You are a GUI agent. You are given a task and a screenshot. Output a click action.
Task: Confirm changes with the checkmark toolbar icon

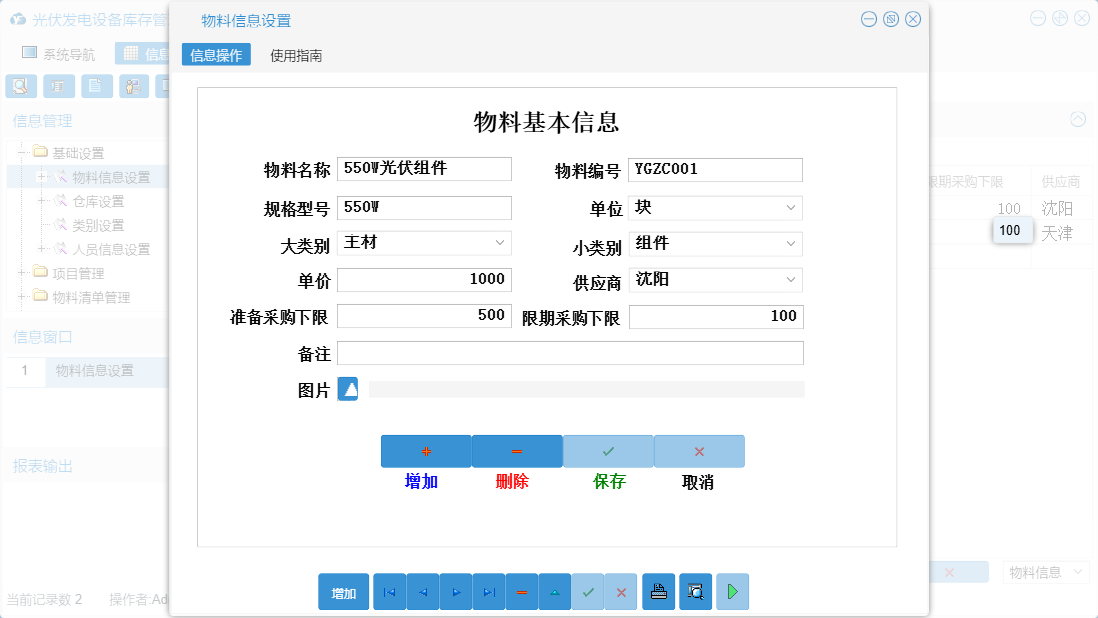click(x=588, y=591)
